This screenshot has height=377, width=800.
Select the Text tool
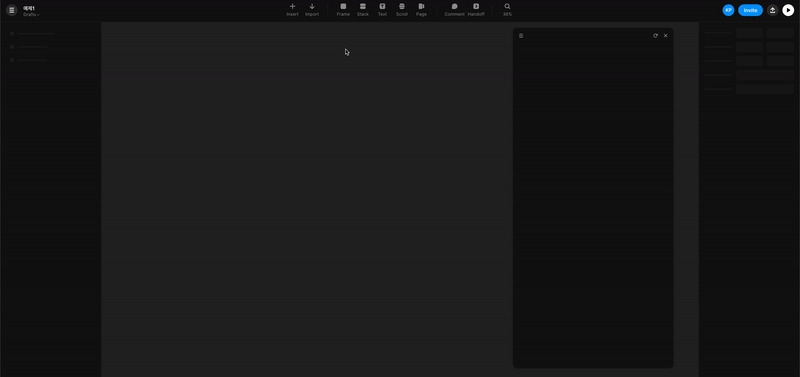point(382,10)
